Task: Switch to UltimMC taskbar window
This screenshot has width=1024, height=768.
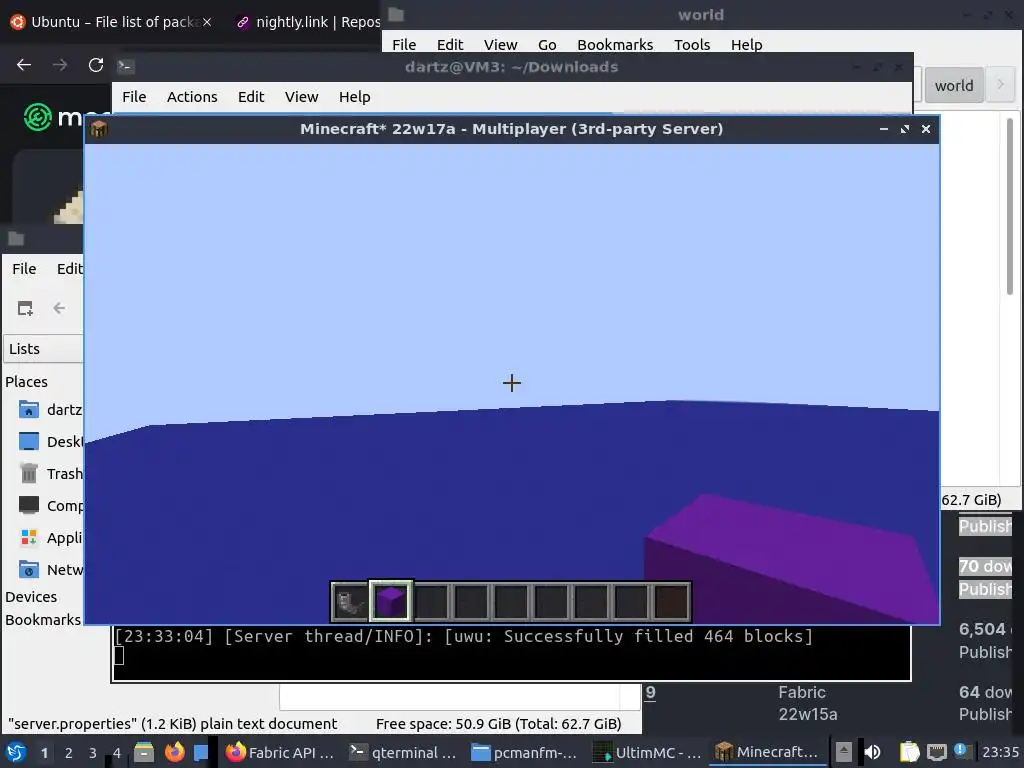Action: click(x=647, y=752)
